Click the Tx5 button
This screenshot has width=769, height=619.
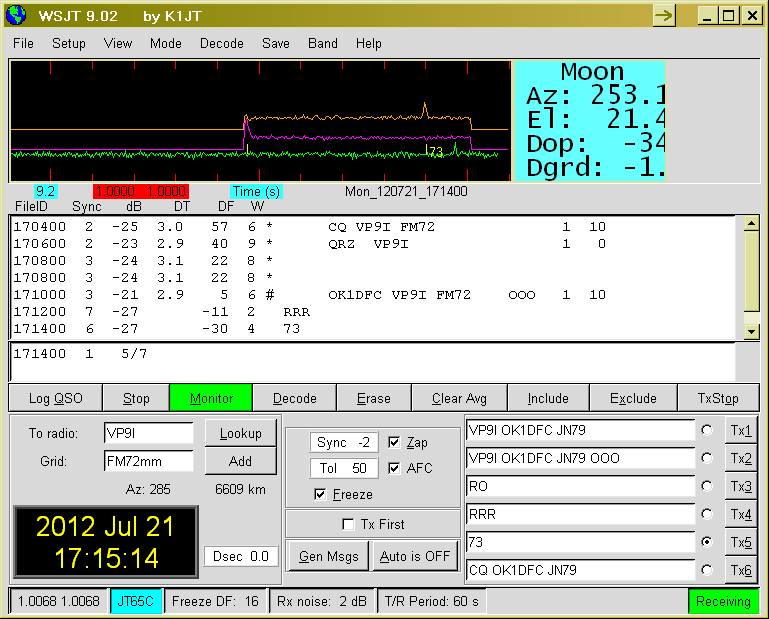click(x=741, y=542)
